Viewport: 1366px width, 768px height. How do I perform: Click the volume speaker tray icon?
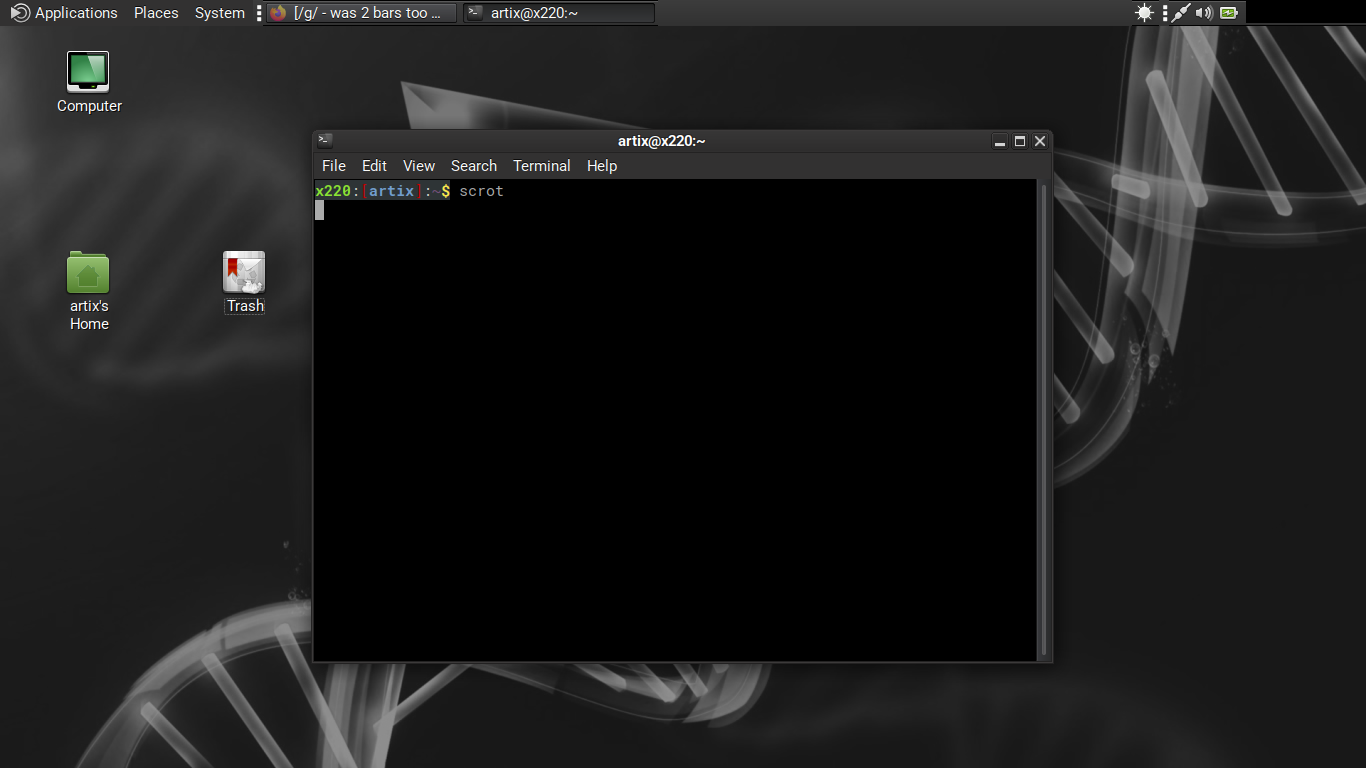click(1204, 13)
